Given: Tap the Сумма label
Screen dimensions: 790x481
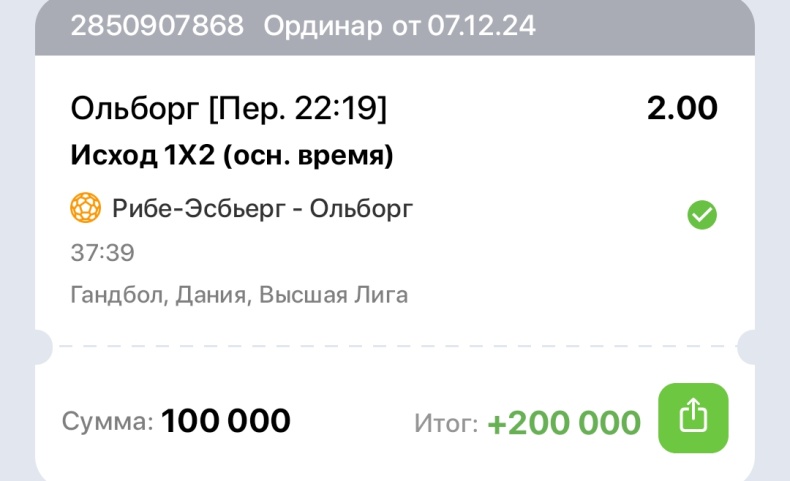Looking at the screenshot, I should pos(107,422).
